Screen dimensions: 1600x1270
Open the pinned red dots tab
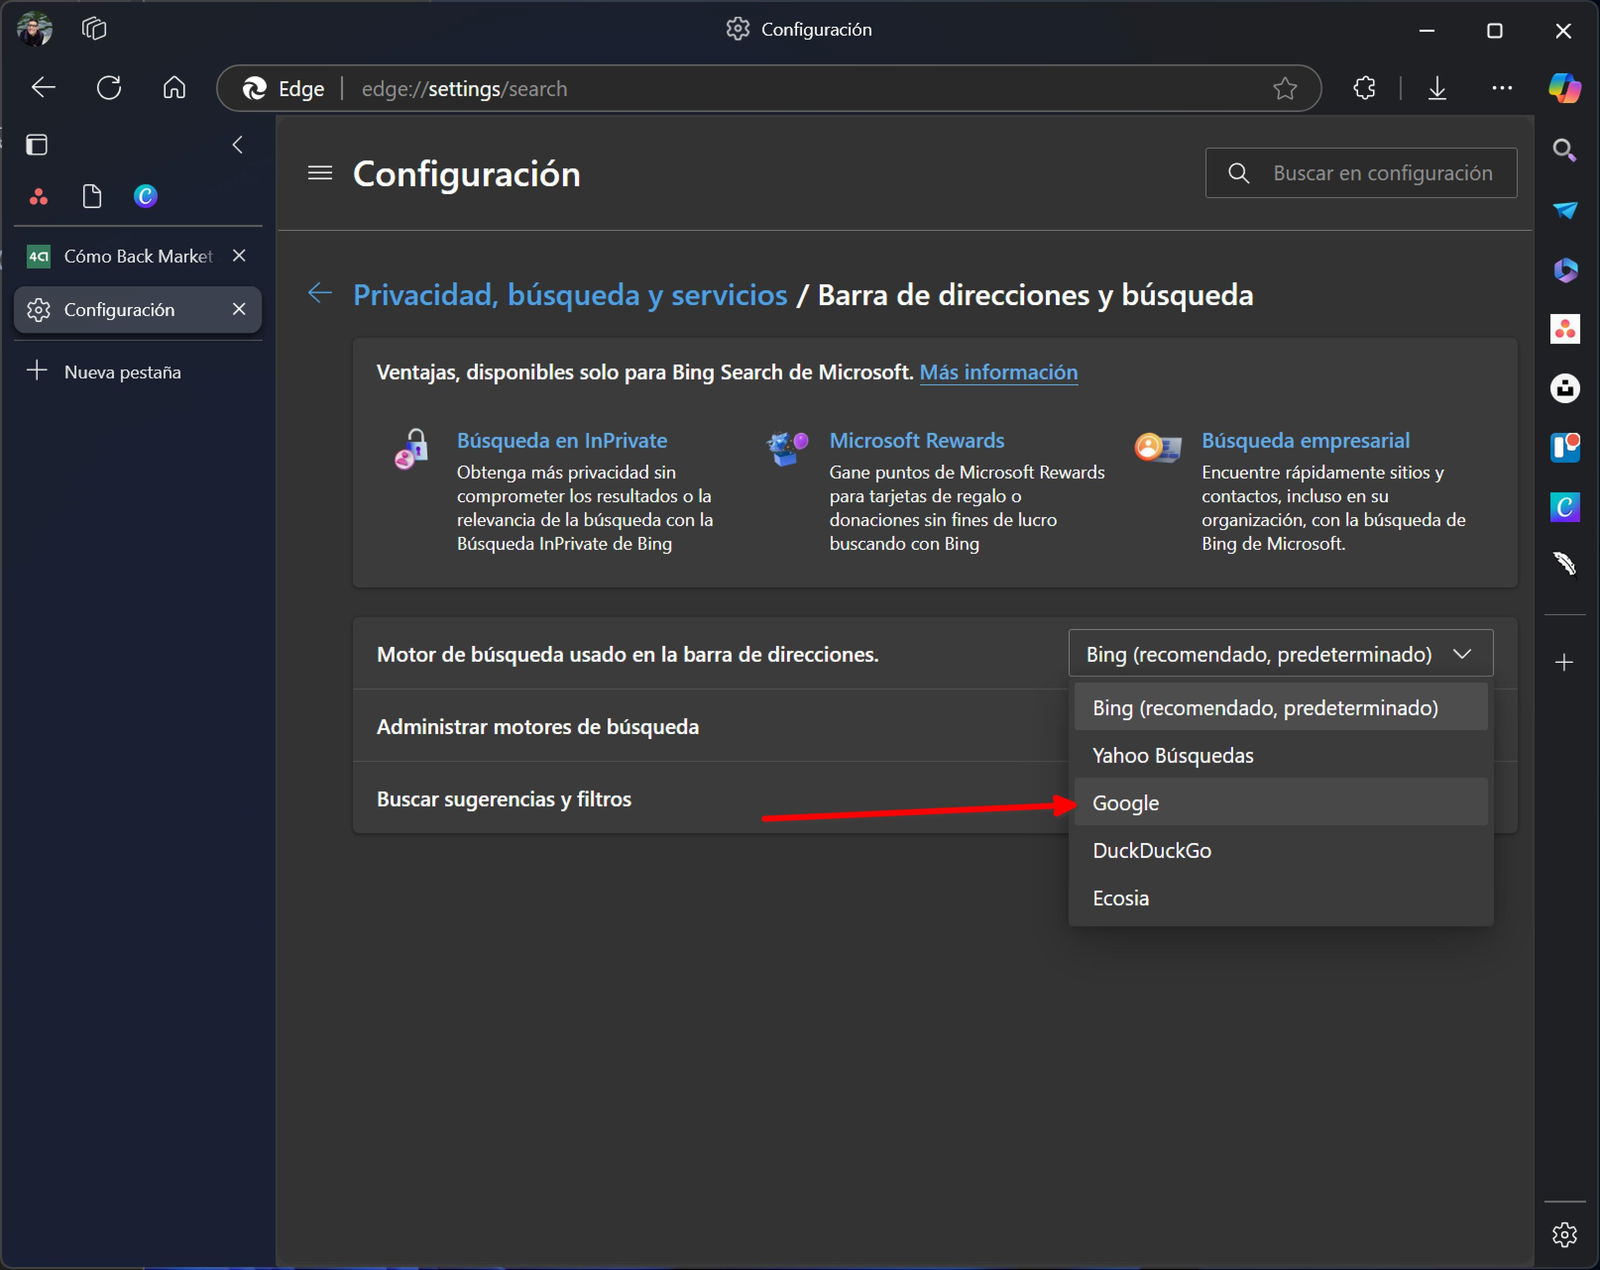(x=38, y=196)
